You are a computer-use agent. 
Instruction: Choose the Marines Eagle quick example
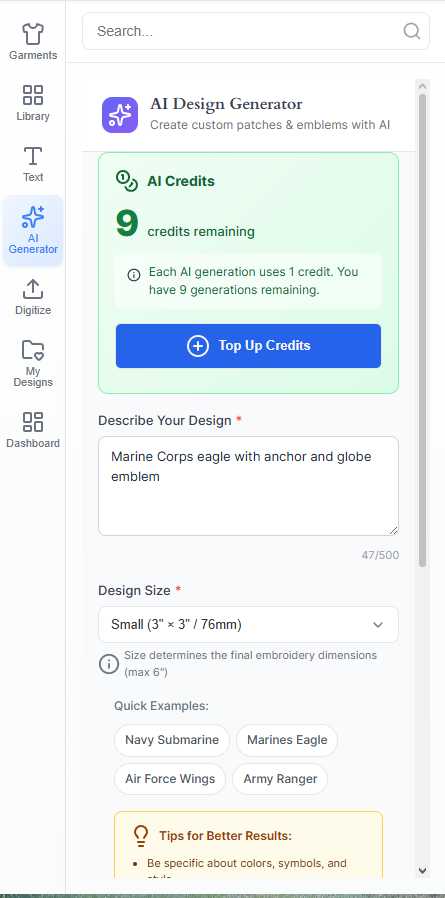click(287, 740)
